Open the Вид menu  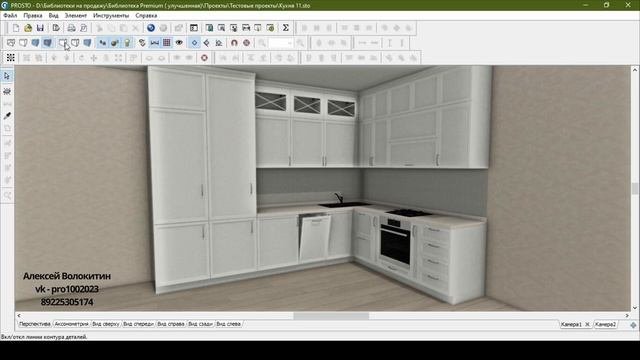[53, 16]
